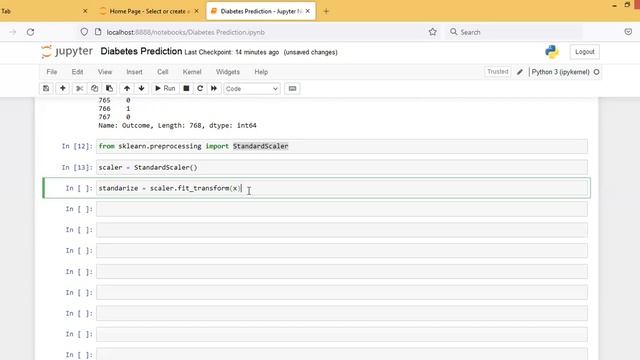Click the Last Checkpoint 14 minutes ago text
Viewport: 640px width, 360px height.
pyautogui.click(x=232, y=52)
